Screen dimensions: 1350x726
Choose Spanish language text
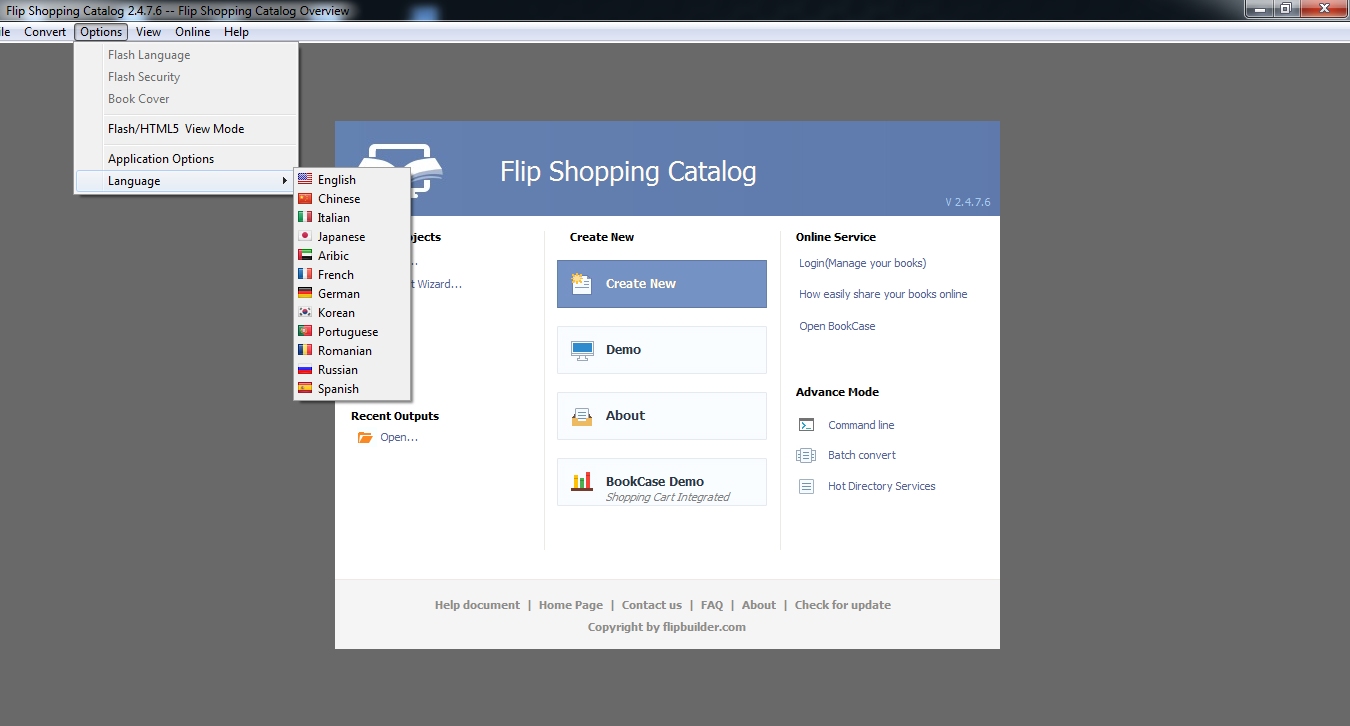coord(338,389)
